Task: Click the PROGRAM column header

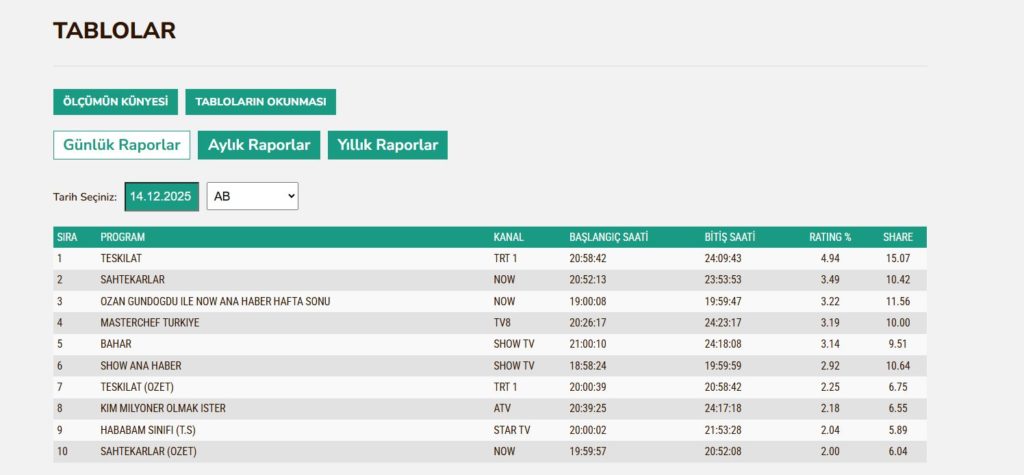Action: (x=123, y=237)
